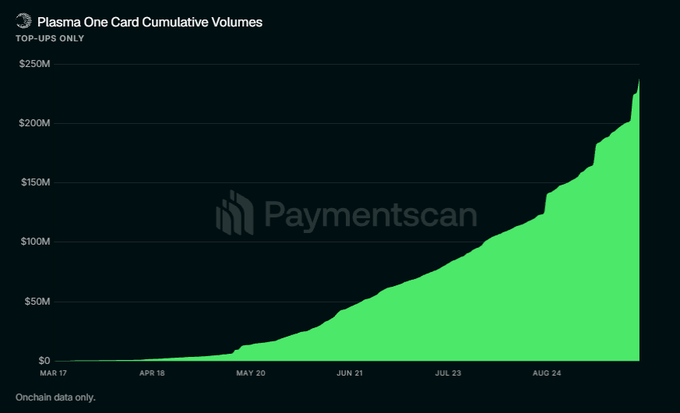Click the 'Onchain data only.' footnote
680x413 pixels.
tap(56, 397)
